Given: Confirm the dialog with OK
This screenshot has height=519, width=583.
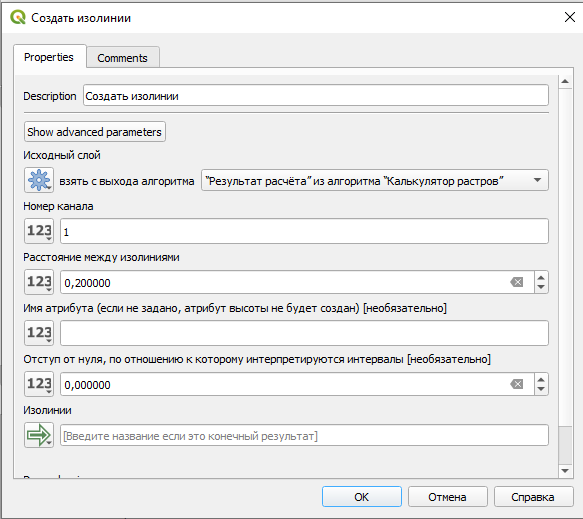Looking at the screenshot, I should (x=361, y=497).
